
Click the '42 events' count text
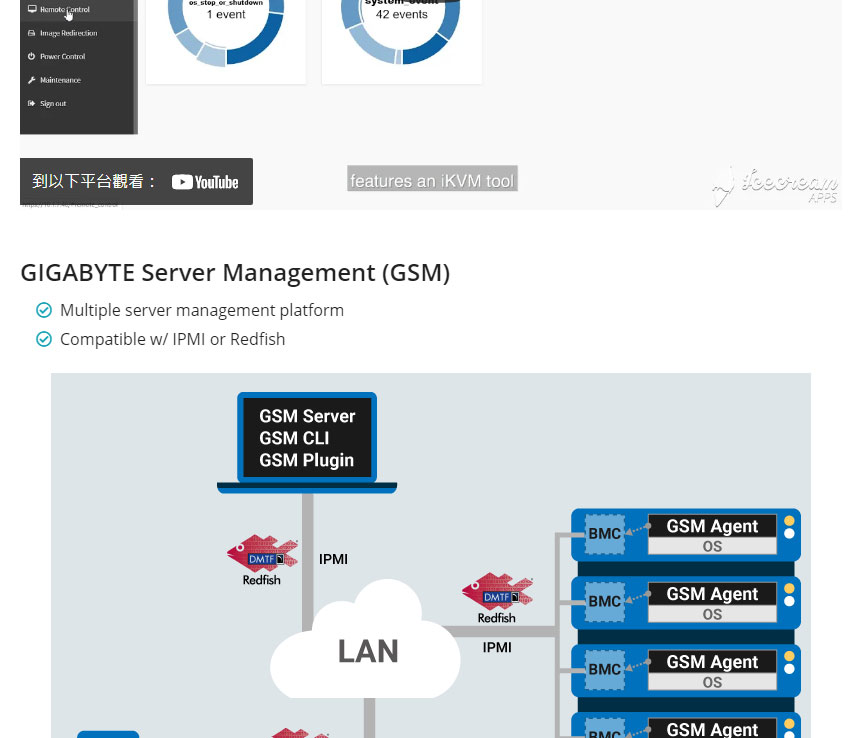click(401, 15)
